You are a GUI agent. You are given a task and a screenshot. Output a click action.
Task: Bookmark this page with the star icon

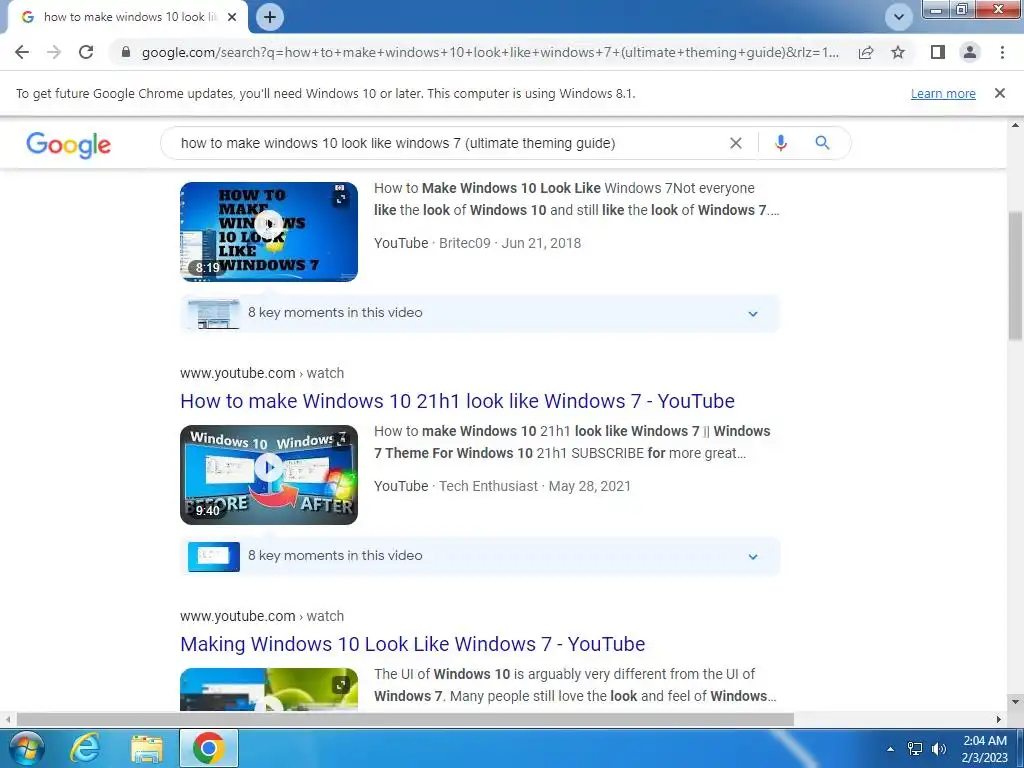point(898,52)
